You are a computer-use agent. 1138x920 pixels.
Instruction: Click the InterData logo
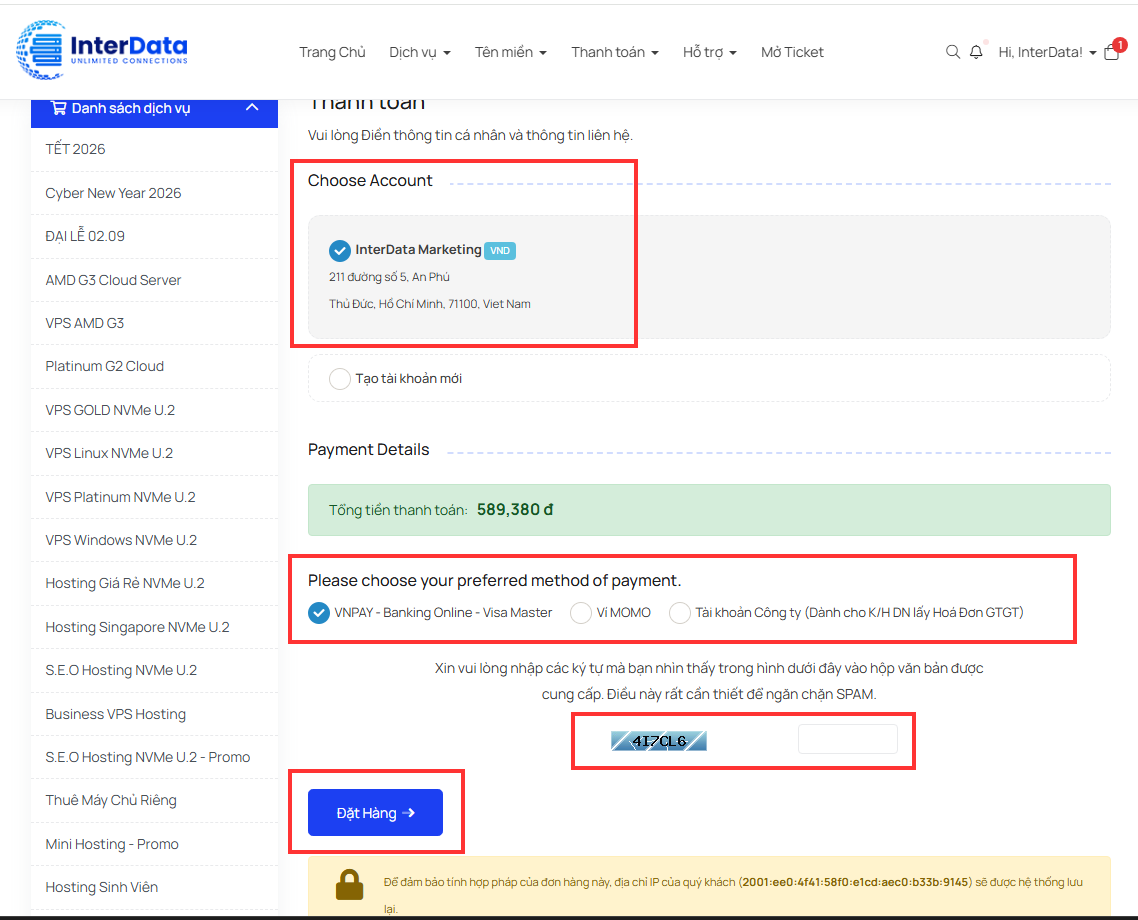pyautogui.click(x=102, y=49)
